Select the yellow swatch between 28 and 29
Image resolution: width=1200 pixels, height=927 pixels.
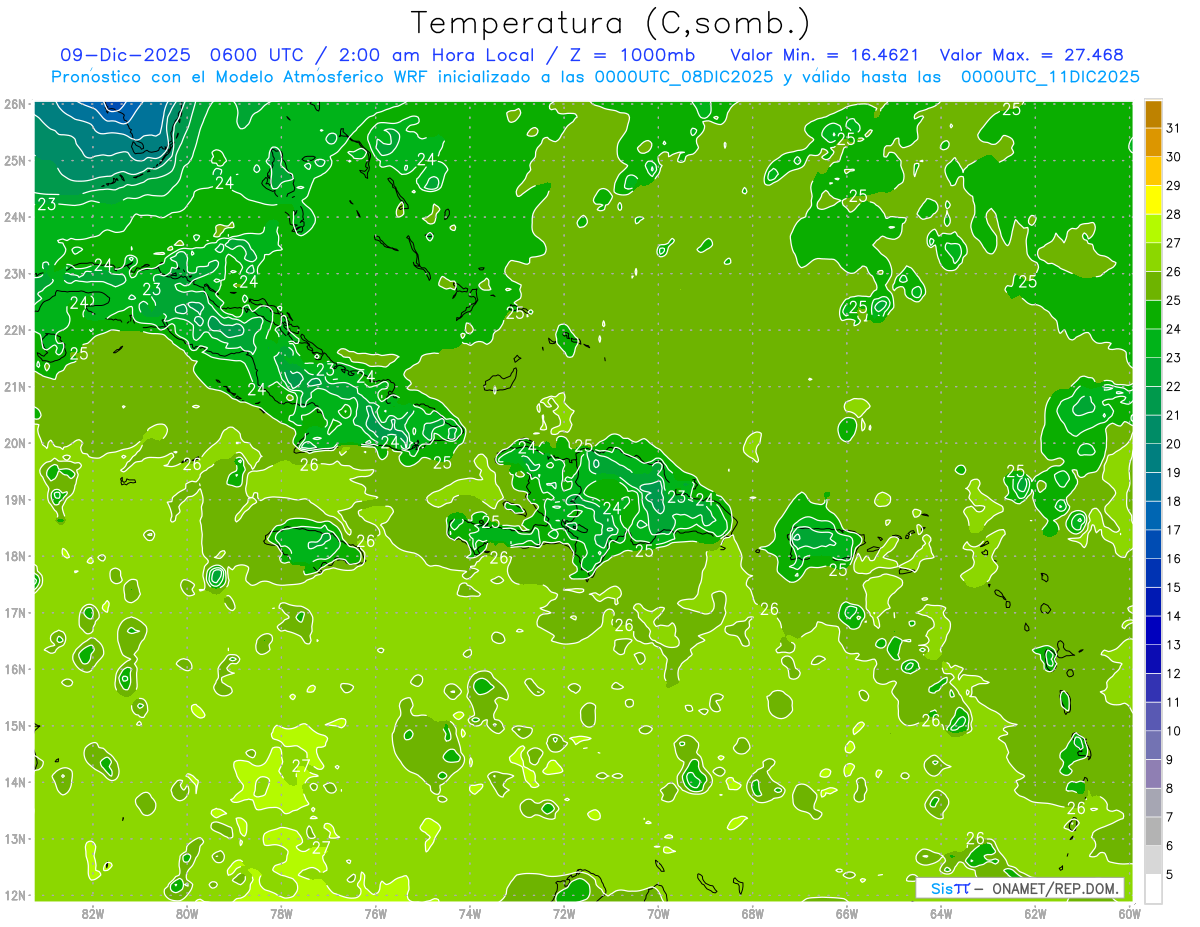point(1153,200)
